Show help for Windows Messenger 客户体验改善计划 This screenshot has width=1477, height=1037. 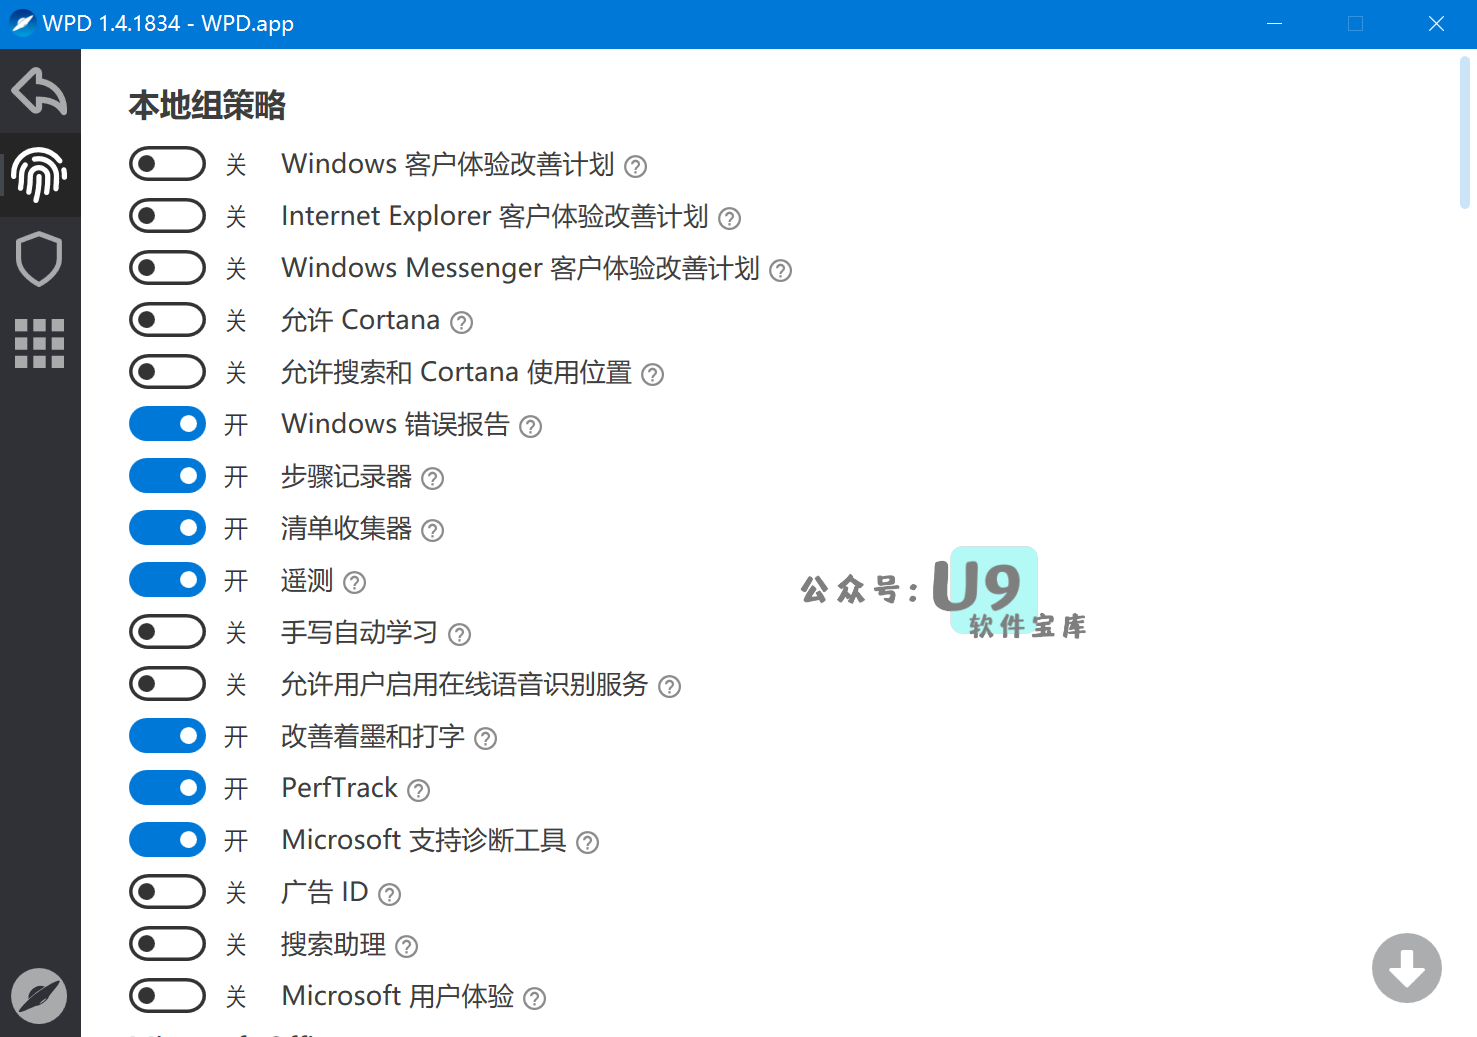[x=781, y=270]
